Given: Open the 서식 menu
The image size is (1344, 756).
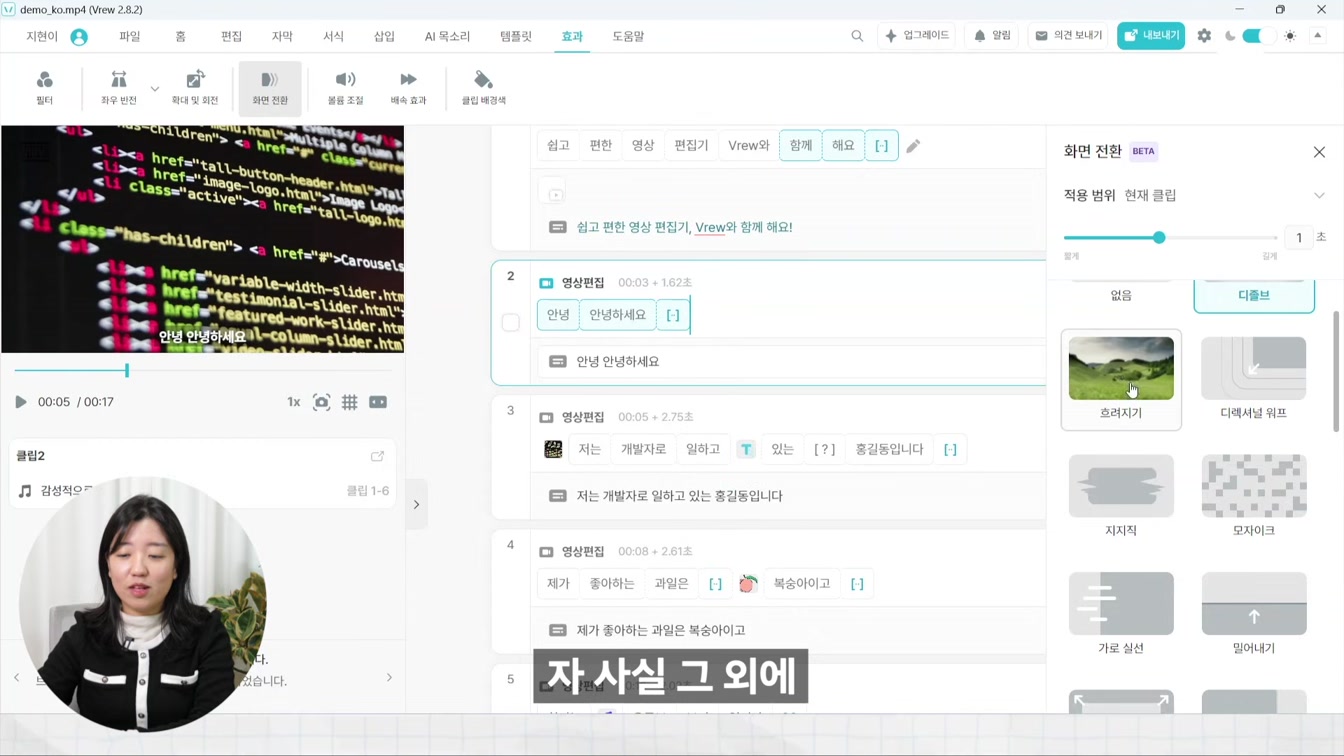Looking at the screenshot, I should click(334, 36).
